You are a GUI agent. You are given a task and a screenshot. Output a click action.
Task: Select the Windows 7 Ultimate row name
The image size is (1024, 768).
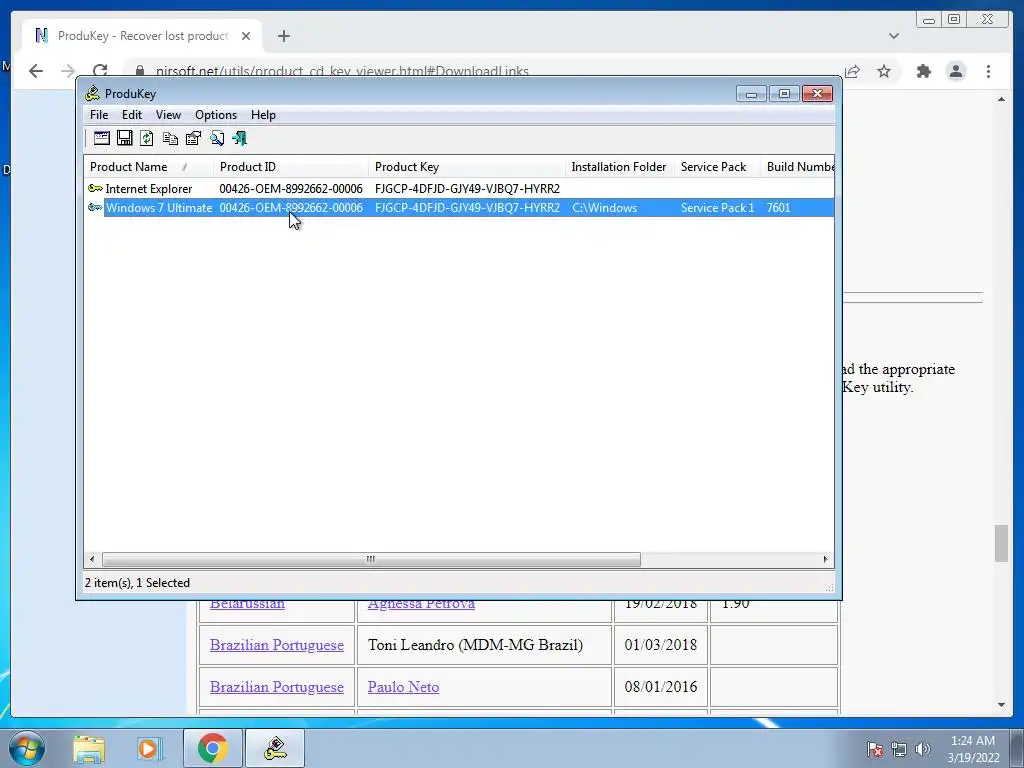[x=159, y=208]
